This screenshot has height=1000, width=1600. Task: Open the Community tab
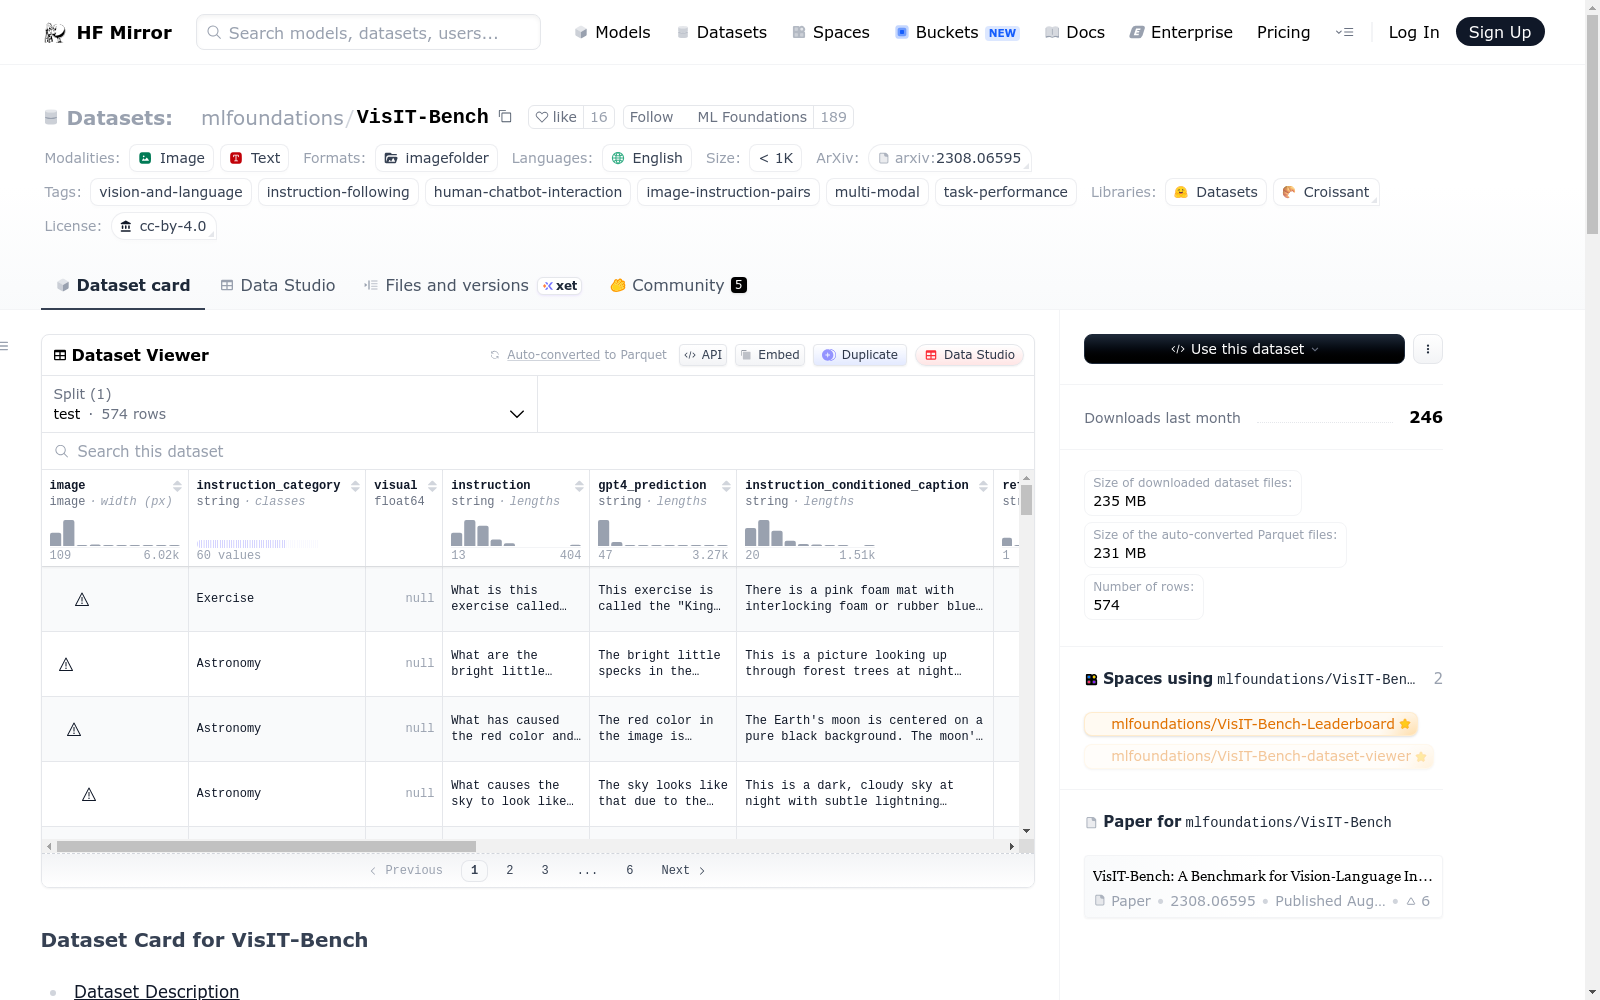coord(678,286)
